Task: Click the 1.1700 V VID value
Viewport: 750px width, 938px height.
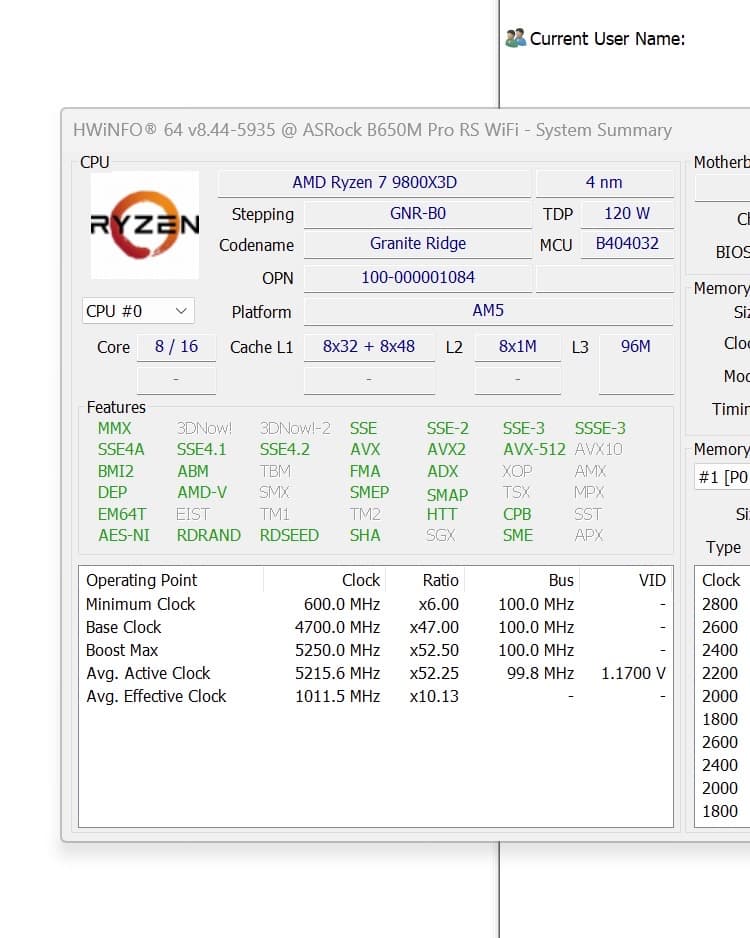Action: click(x=633, y=673)
